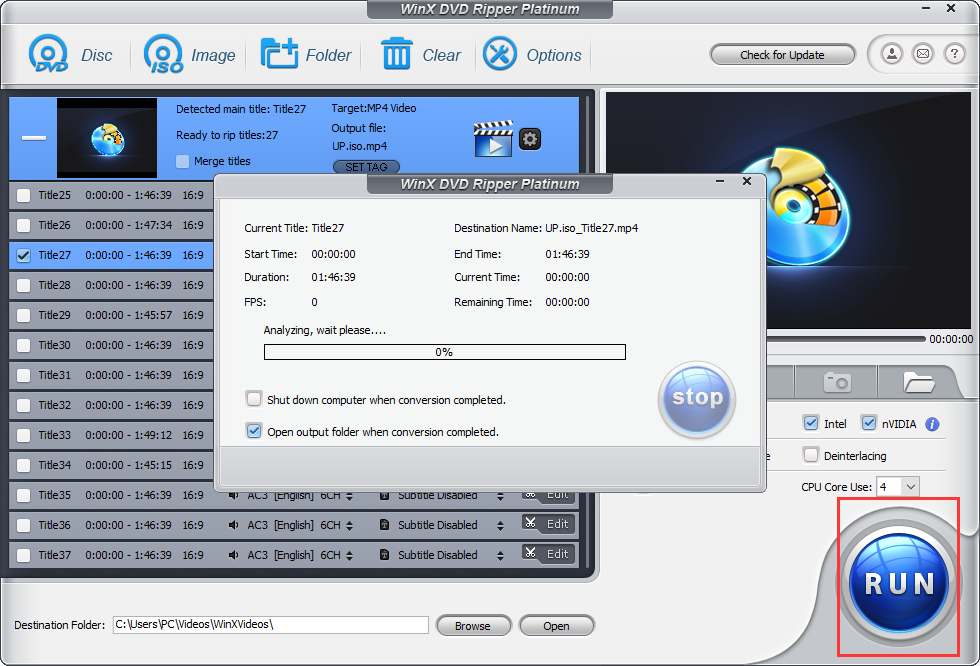
Task: Open output settings gear icon
Action: tap(530, 139)
